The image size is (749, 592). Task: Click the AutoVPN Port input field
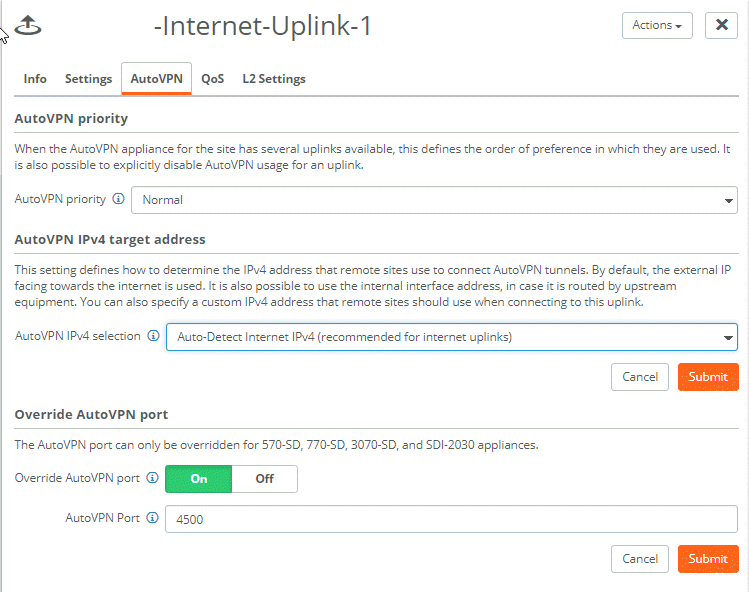(x=451, y=519)
